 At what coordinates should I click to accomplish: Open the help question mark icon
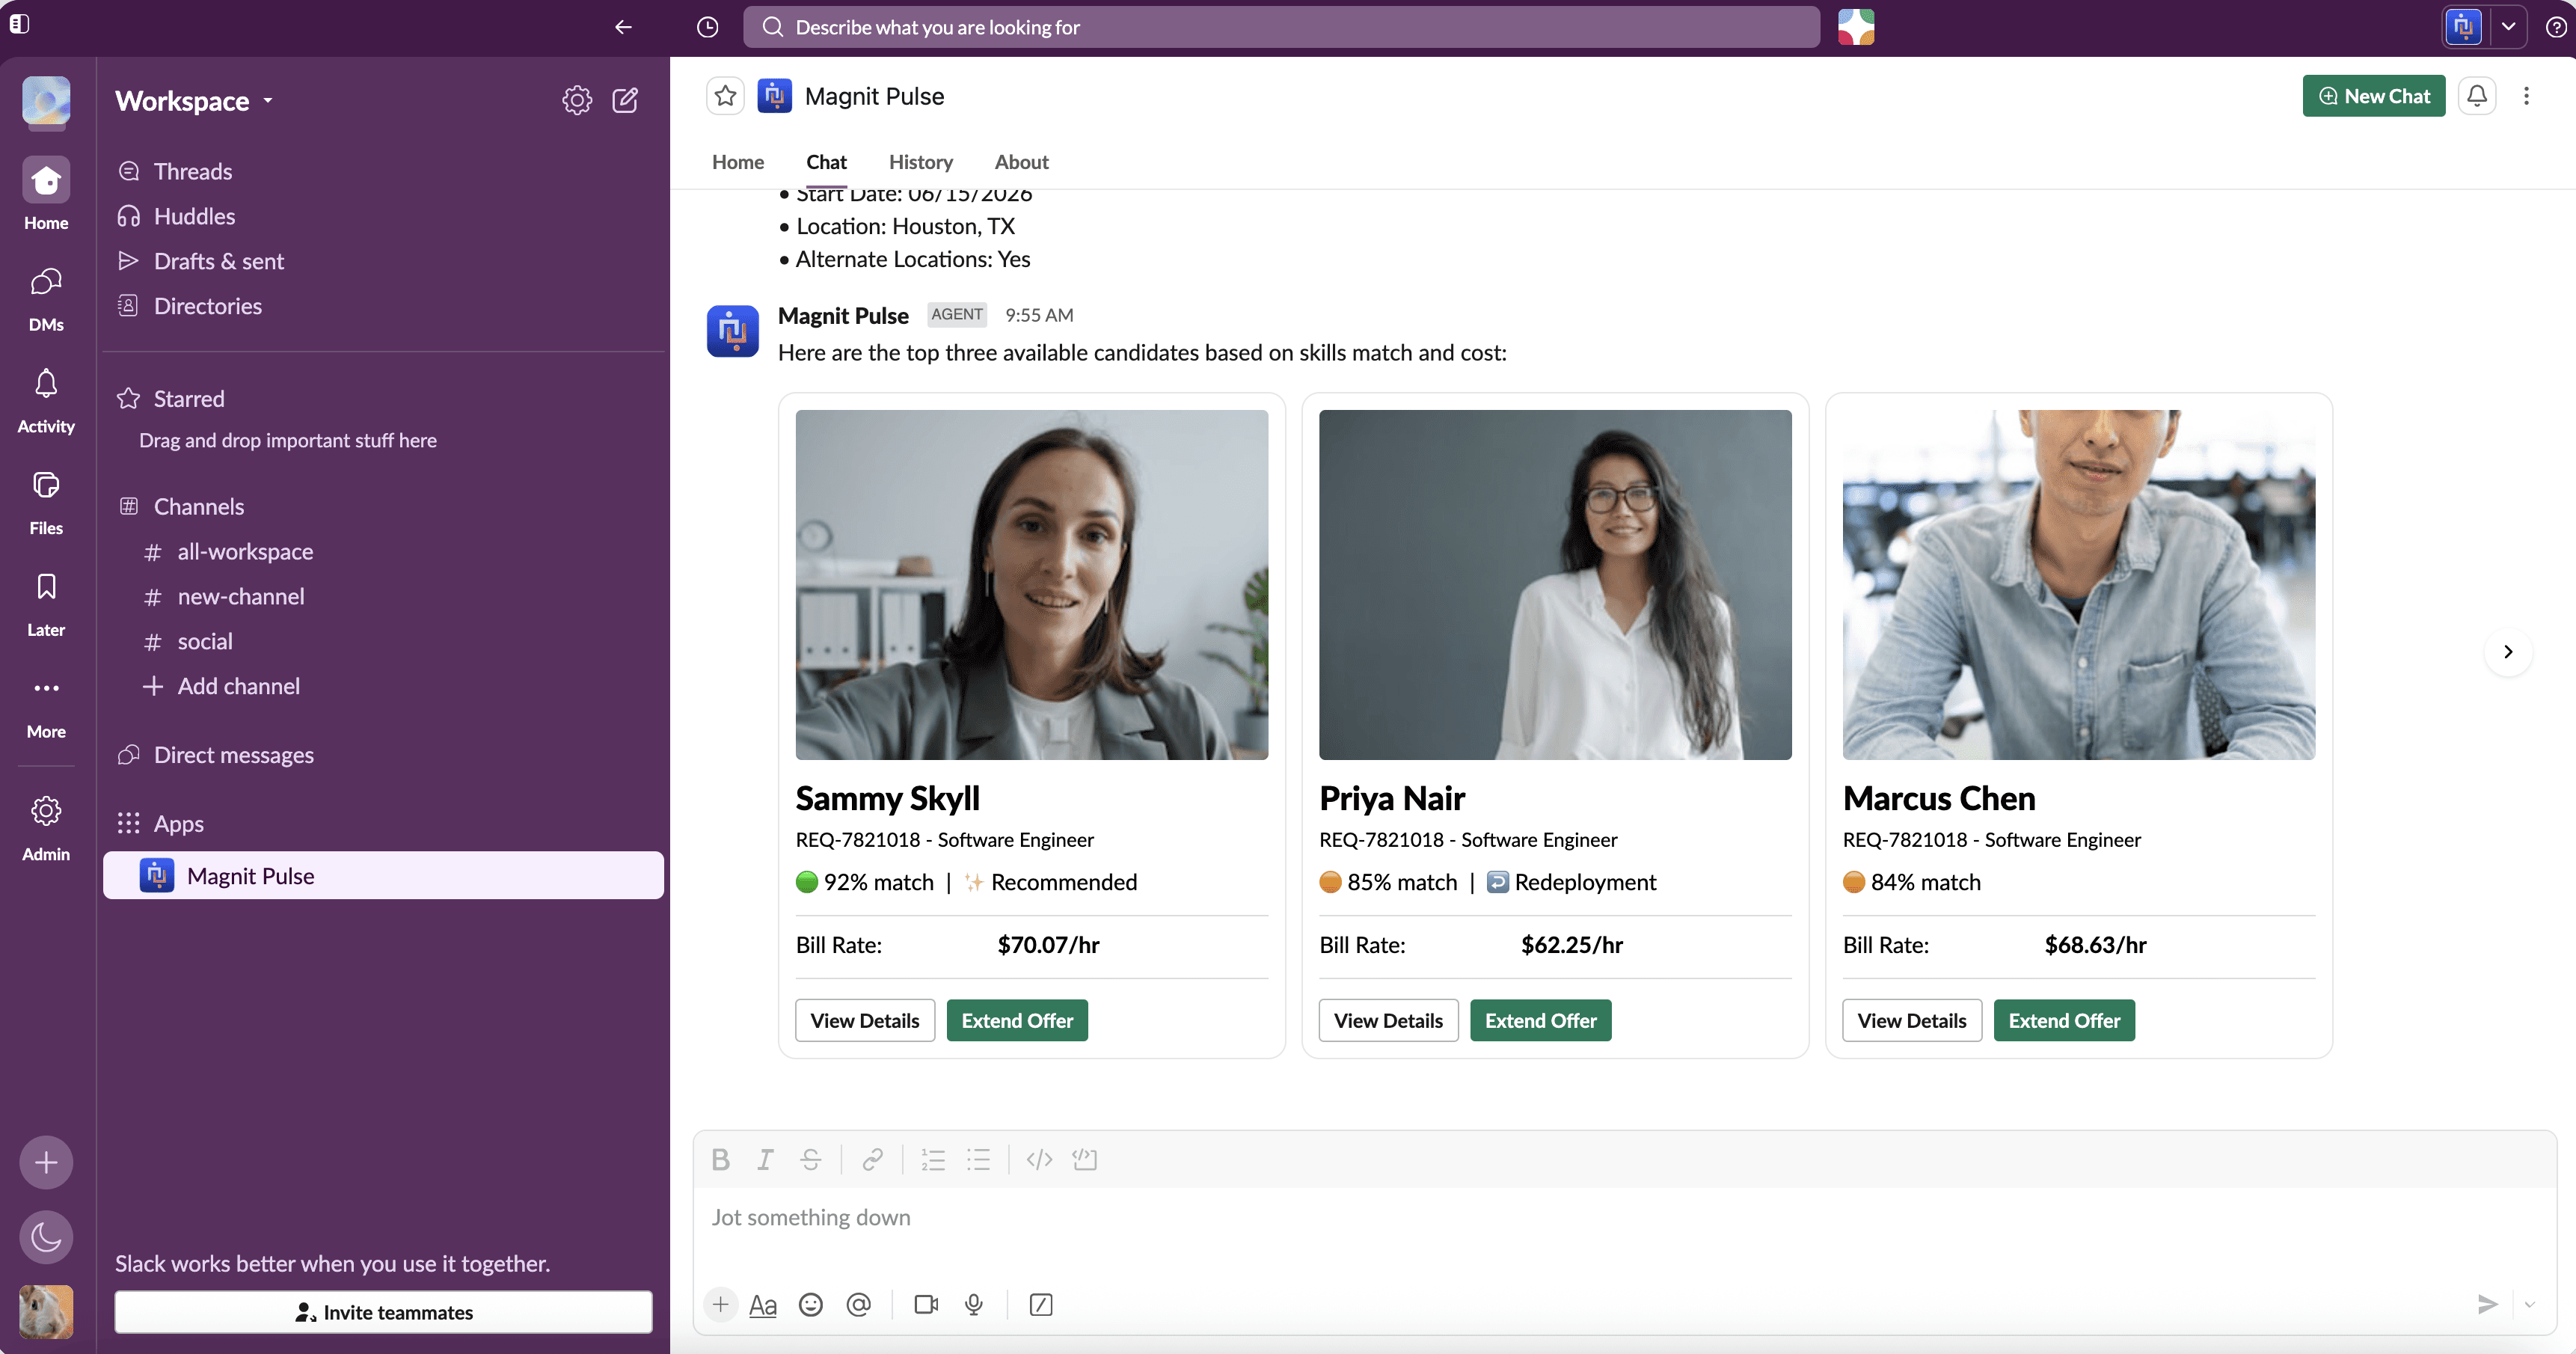[x=2555, y=27]
